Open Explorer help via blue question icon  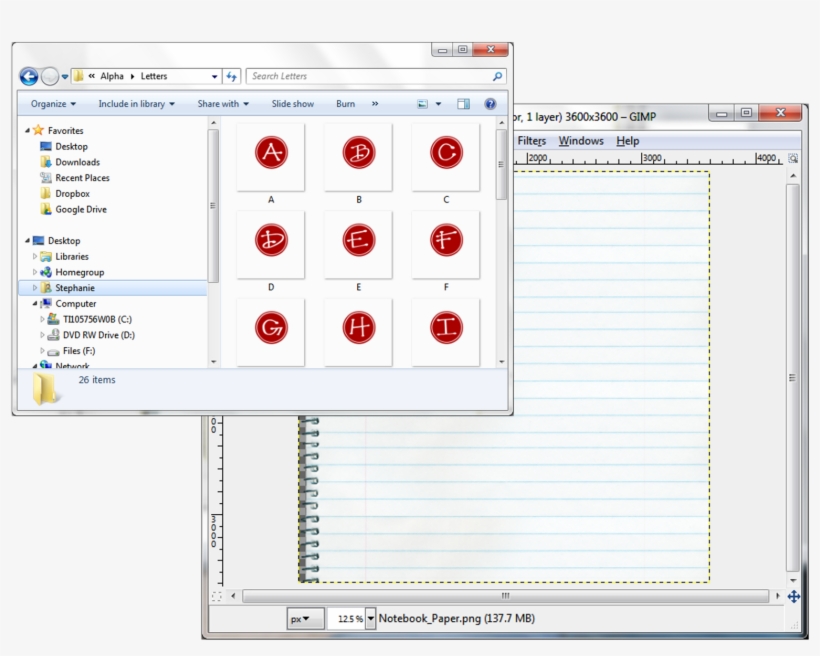click(490, 104)
